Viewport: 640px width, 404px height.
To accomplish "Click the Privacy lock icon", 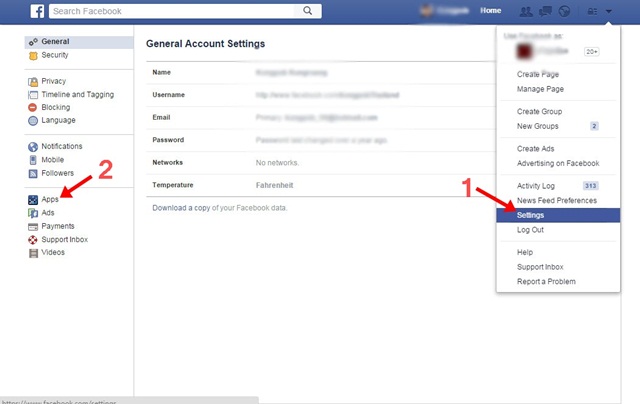I will coord(33,82).
